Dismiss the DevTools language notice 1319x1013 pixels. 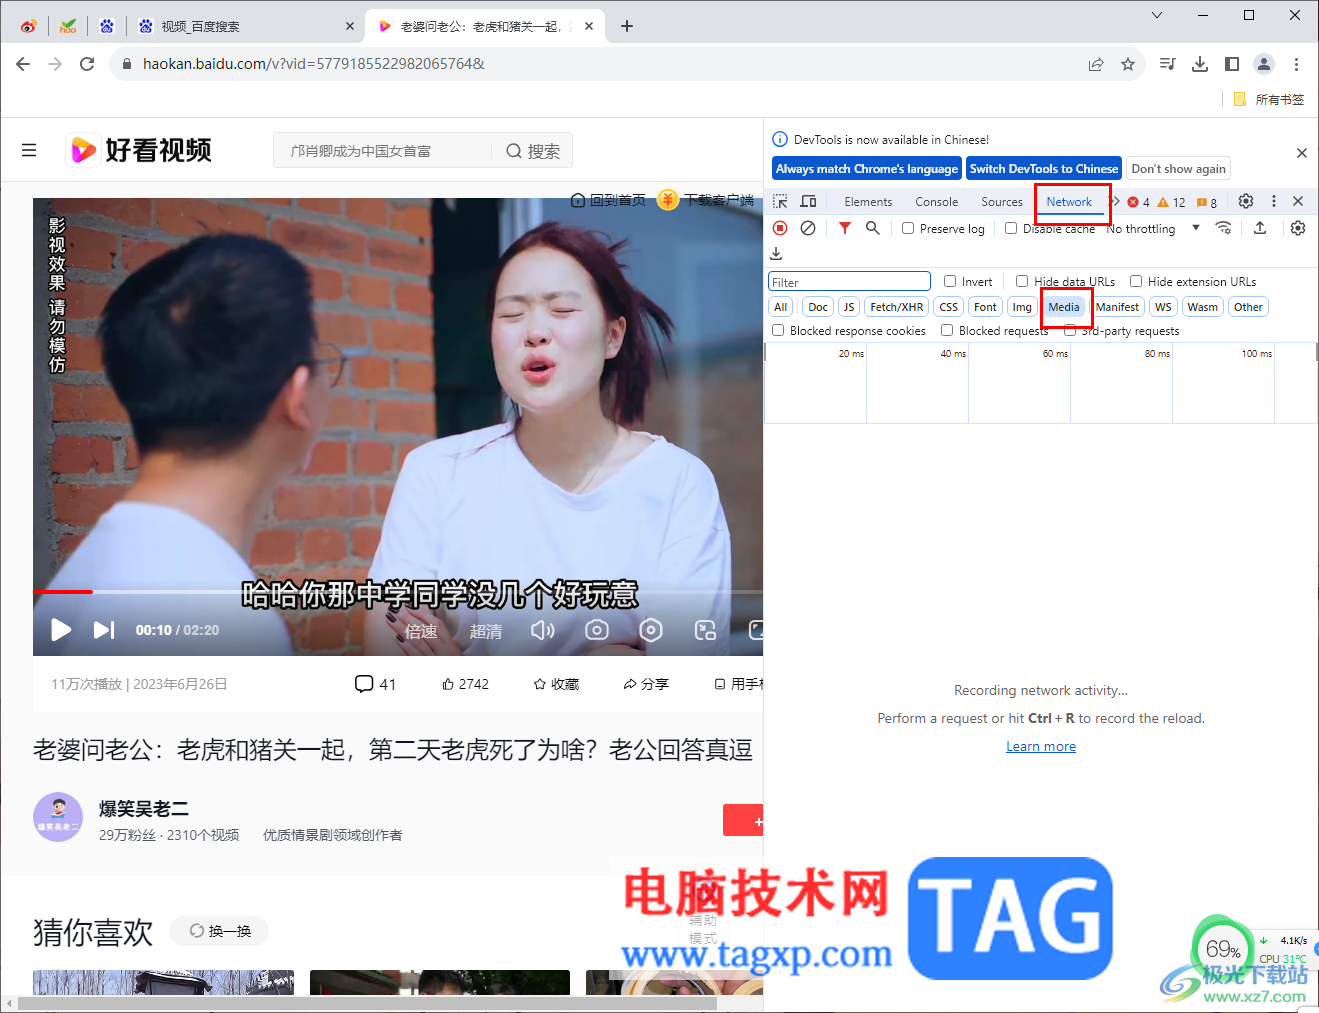[x=1301, y=153]
